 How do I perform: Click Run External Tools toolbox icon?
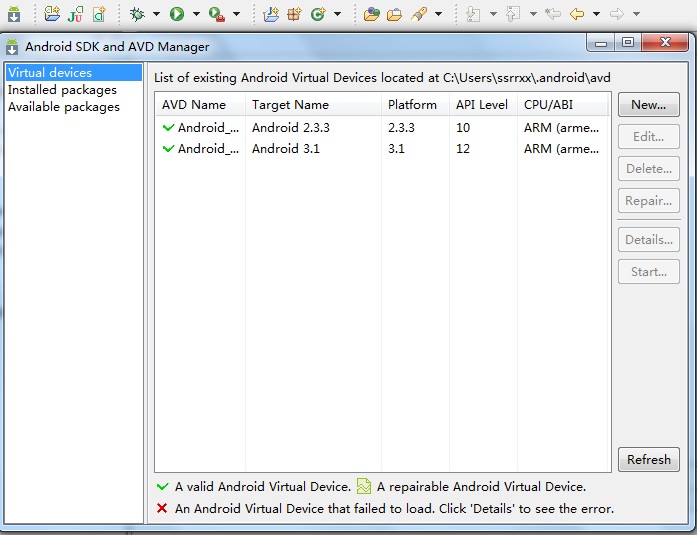pos(216,14)
